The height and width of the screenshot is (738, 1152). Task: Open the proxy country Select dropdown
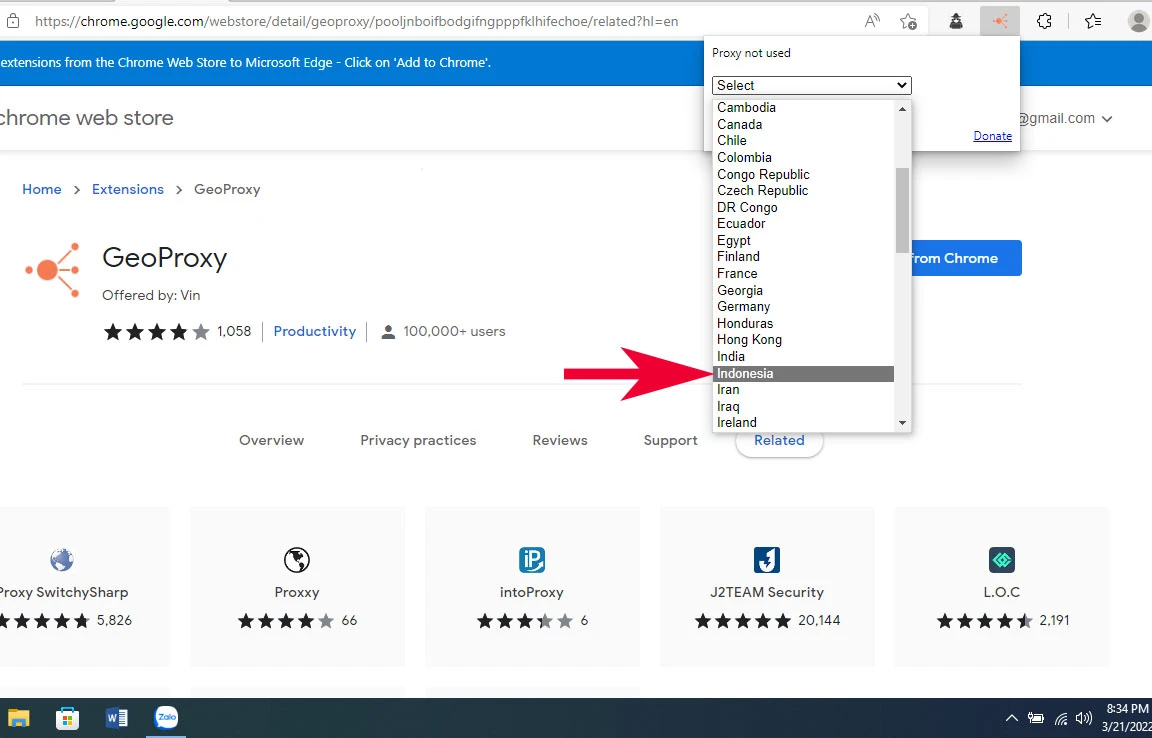[811, 86]
